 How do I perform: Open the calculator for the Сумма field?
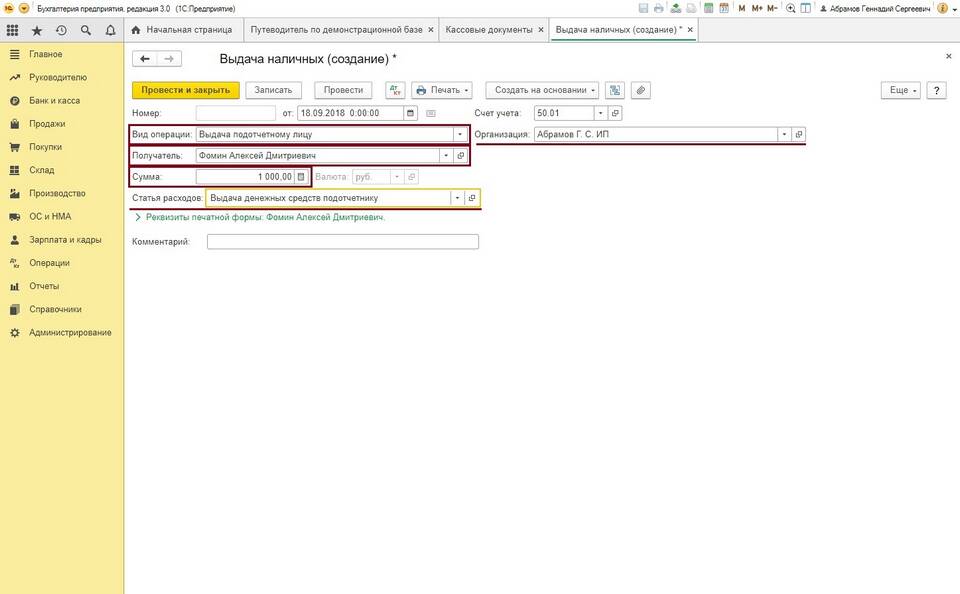[x=301, y=177]
